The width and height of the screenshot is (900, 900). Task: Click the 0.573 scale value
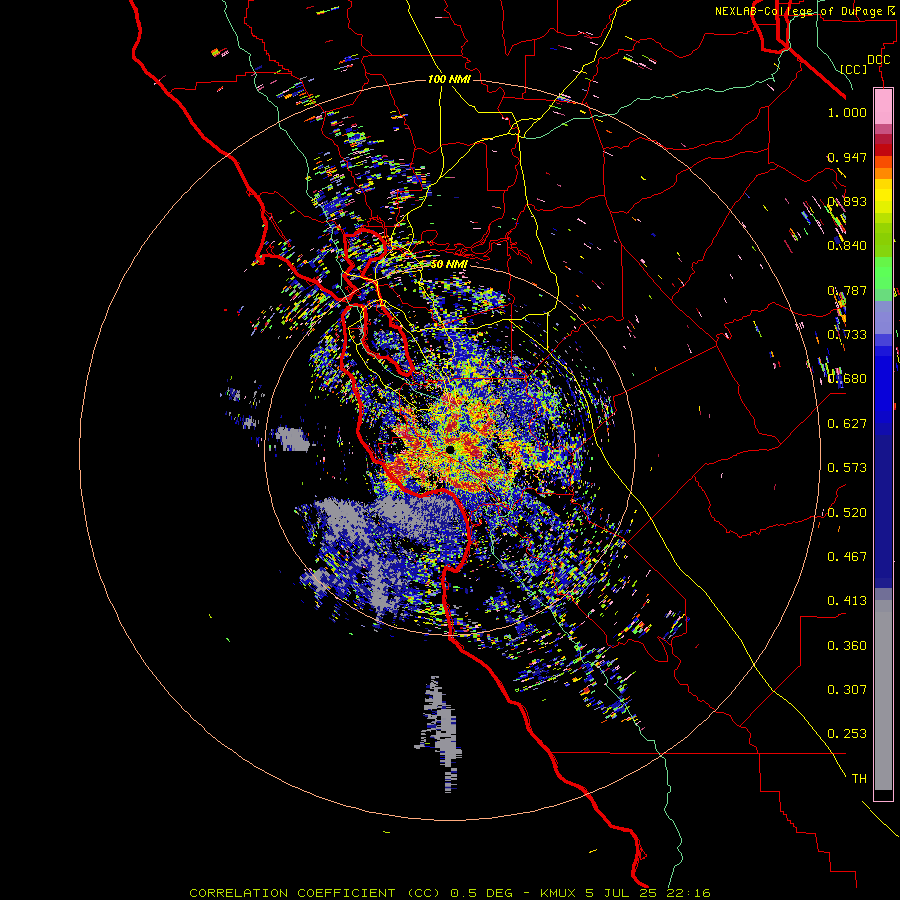click(847, 468)
